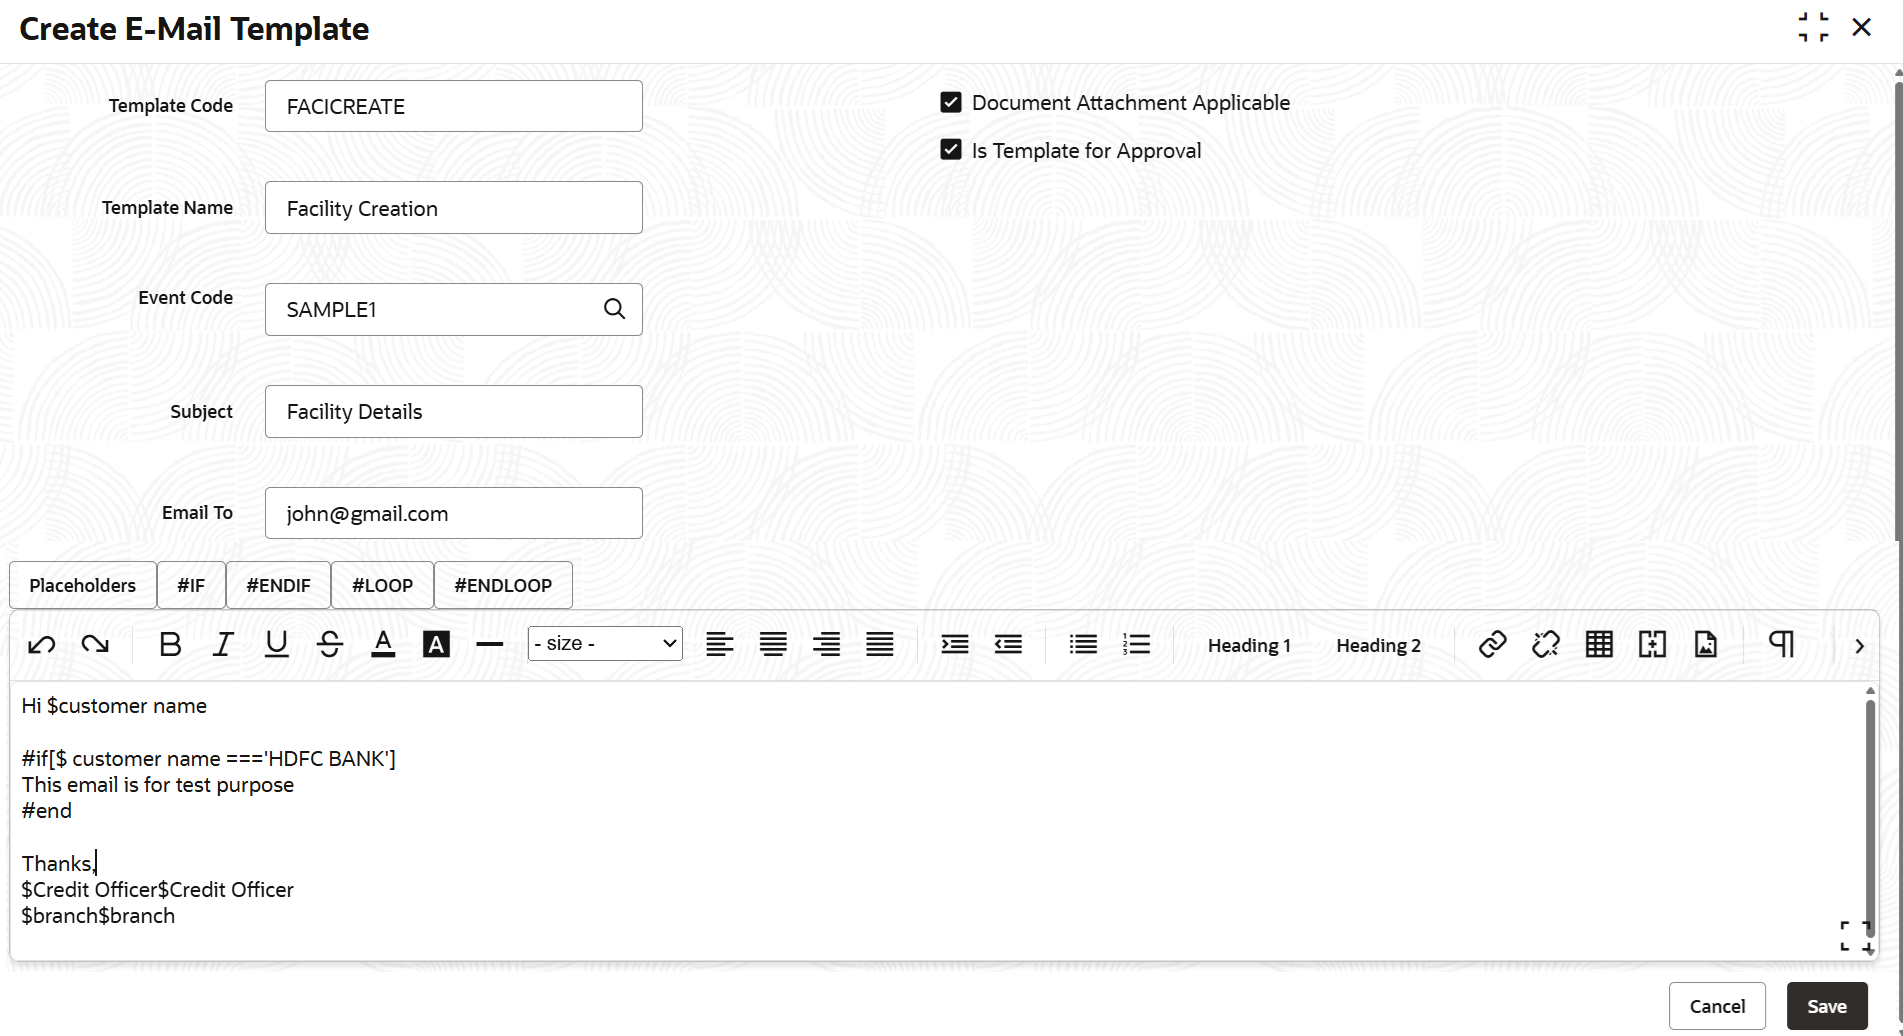Insert a hyperlink
Viewport: 1903px width, 1036px height.
point(1493,645)
